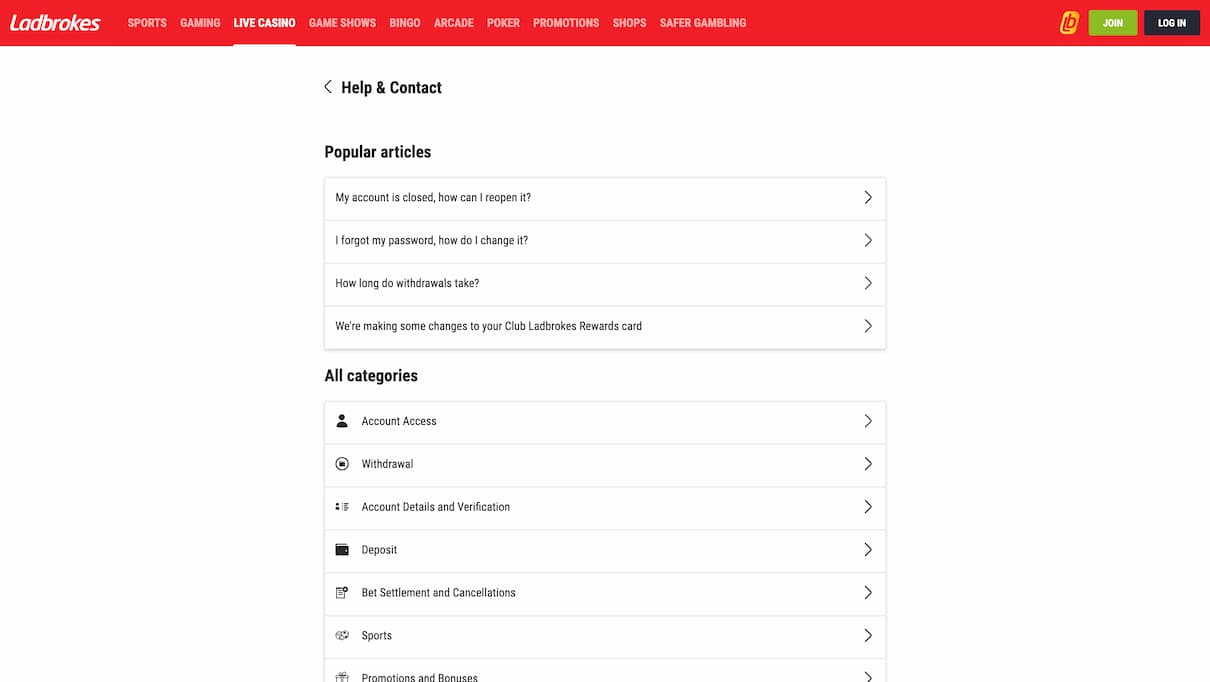Open the PROMOTIONS menu item
This screenshot has height=682, width=1210.
click(x=565, y=22)
